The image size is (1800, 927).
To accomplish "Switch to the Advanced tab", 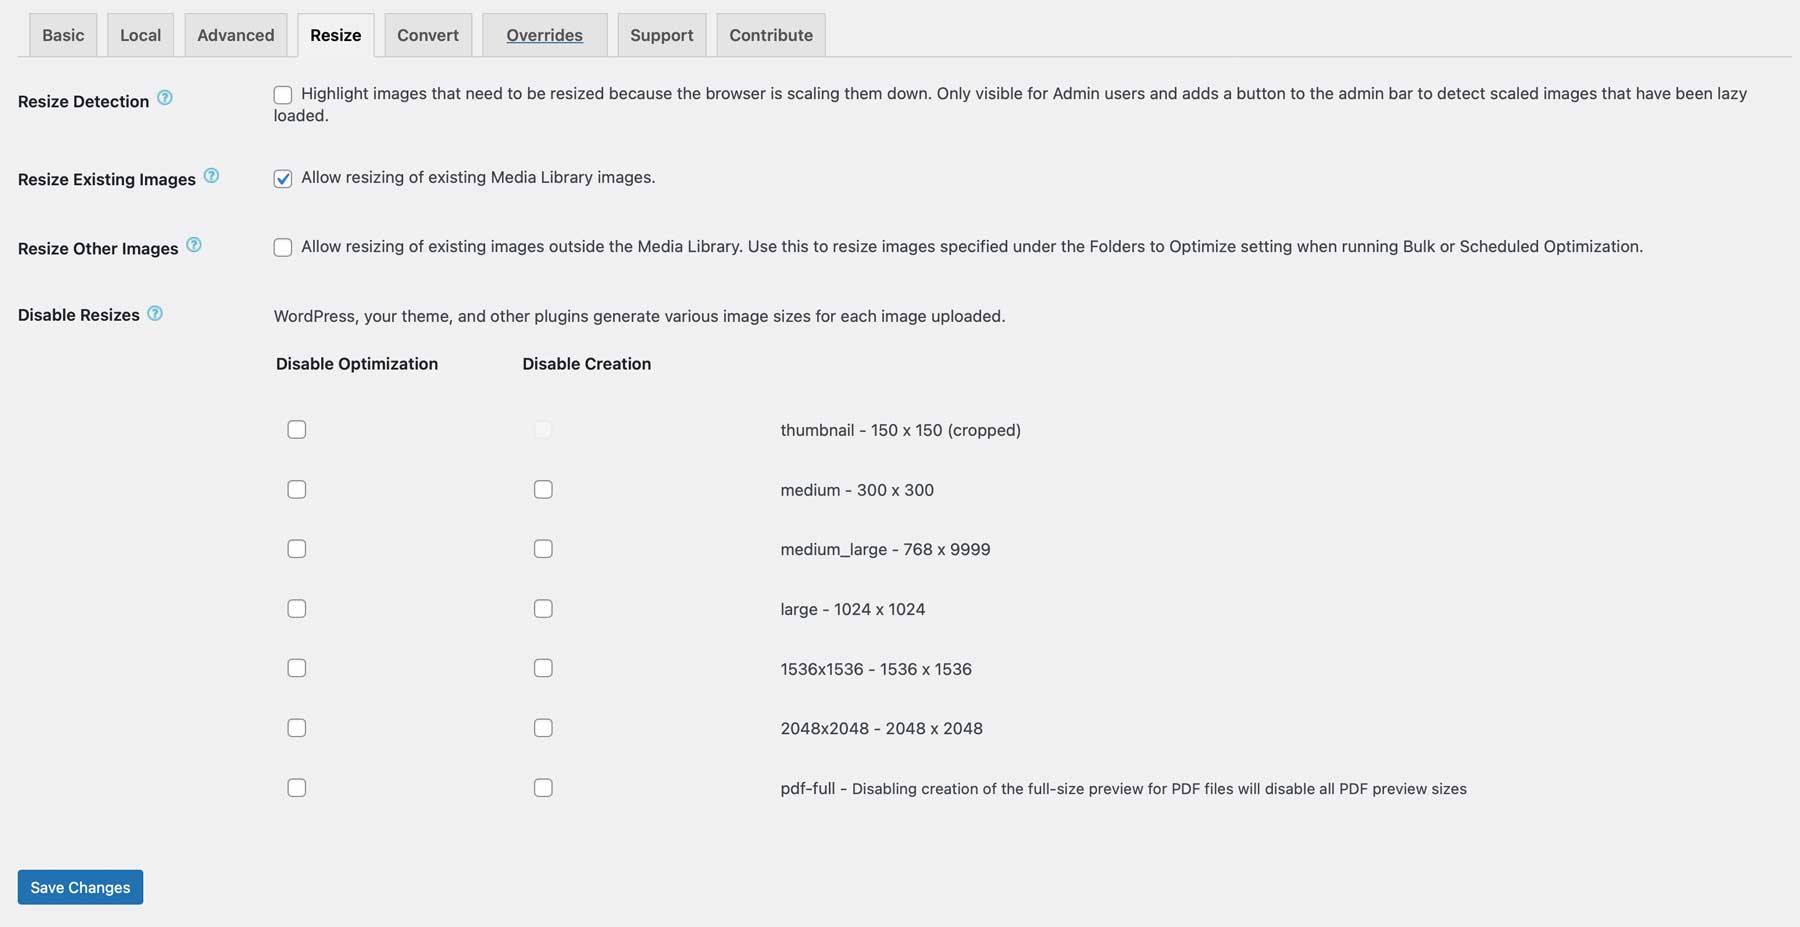I will [x=235, y=34].
